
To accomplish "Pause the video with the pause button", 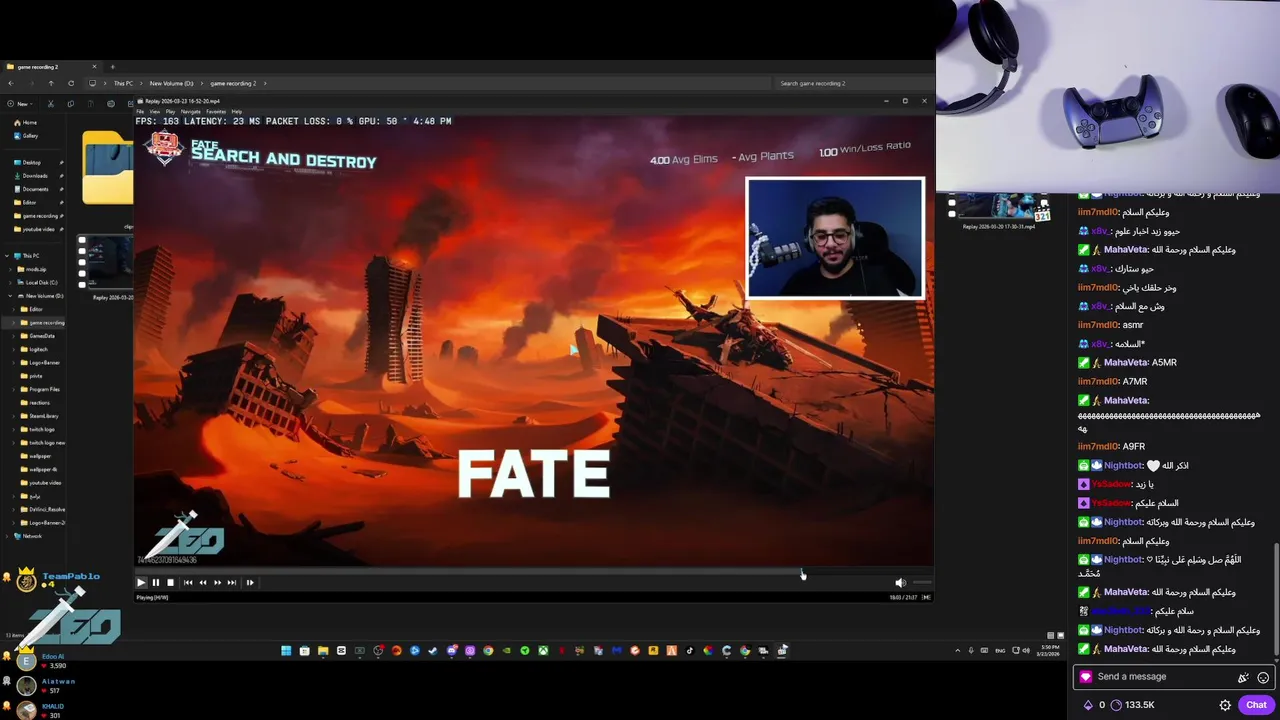I will pos(156,582).
